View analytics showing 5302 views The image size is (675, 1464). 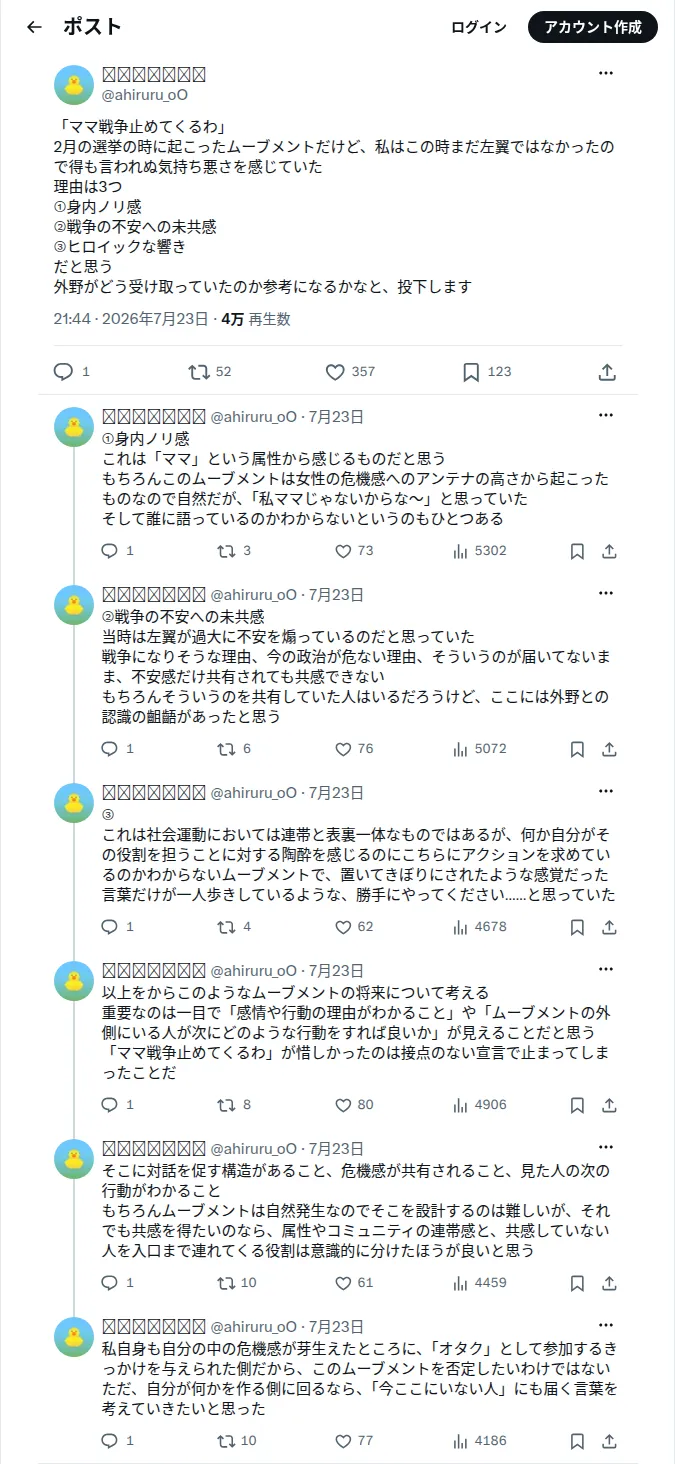[x=479, y=551]
